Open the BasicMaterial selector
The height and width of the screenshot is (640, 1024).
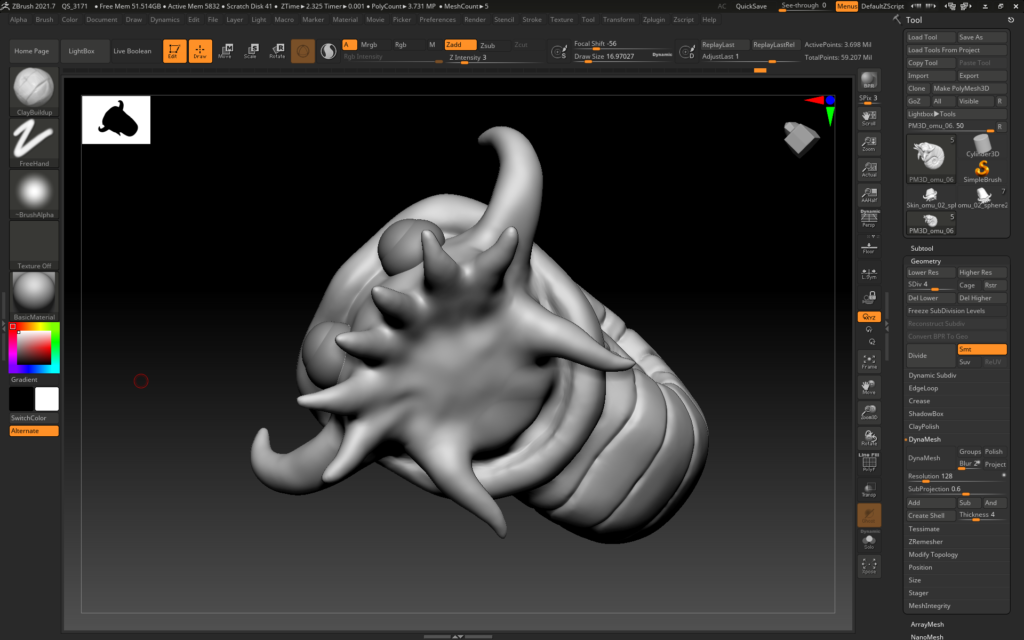tap(34, 296)
